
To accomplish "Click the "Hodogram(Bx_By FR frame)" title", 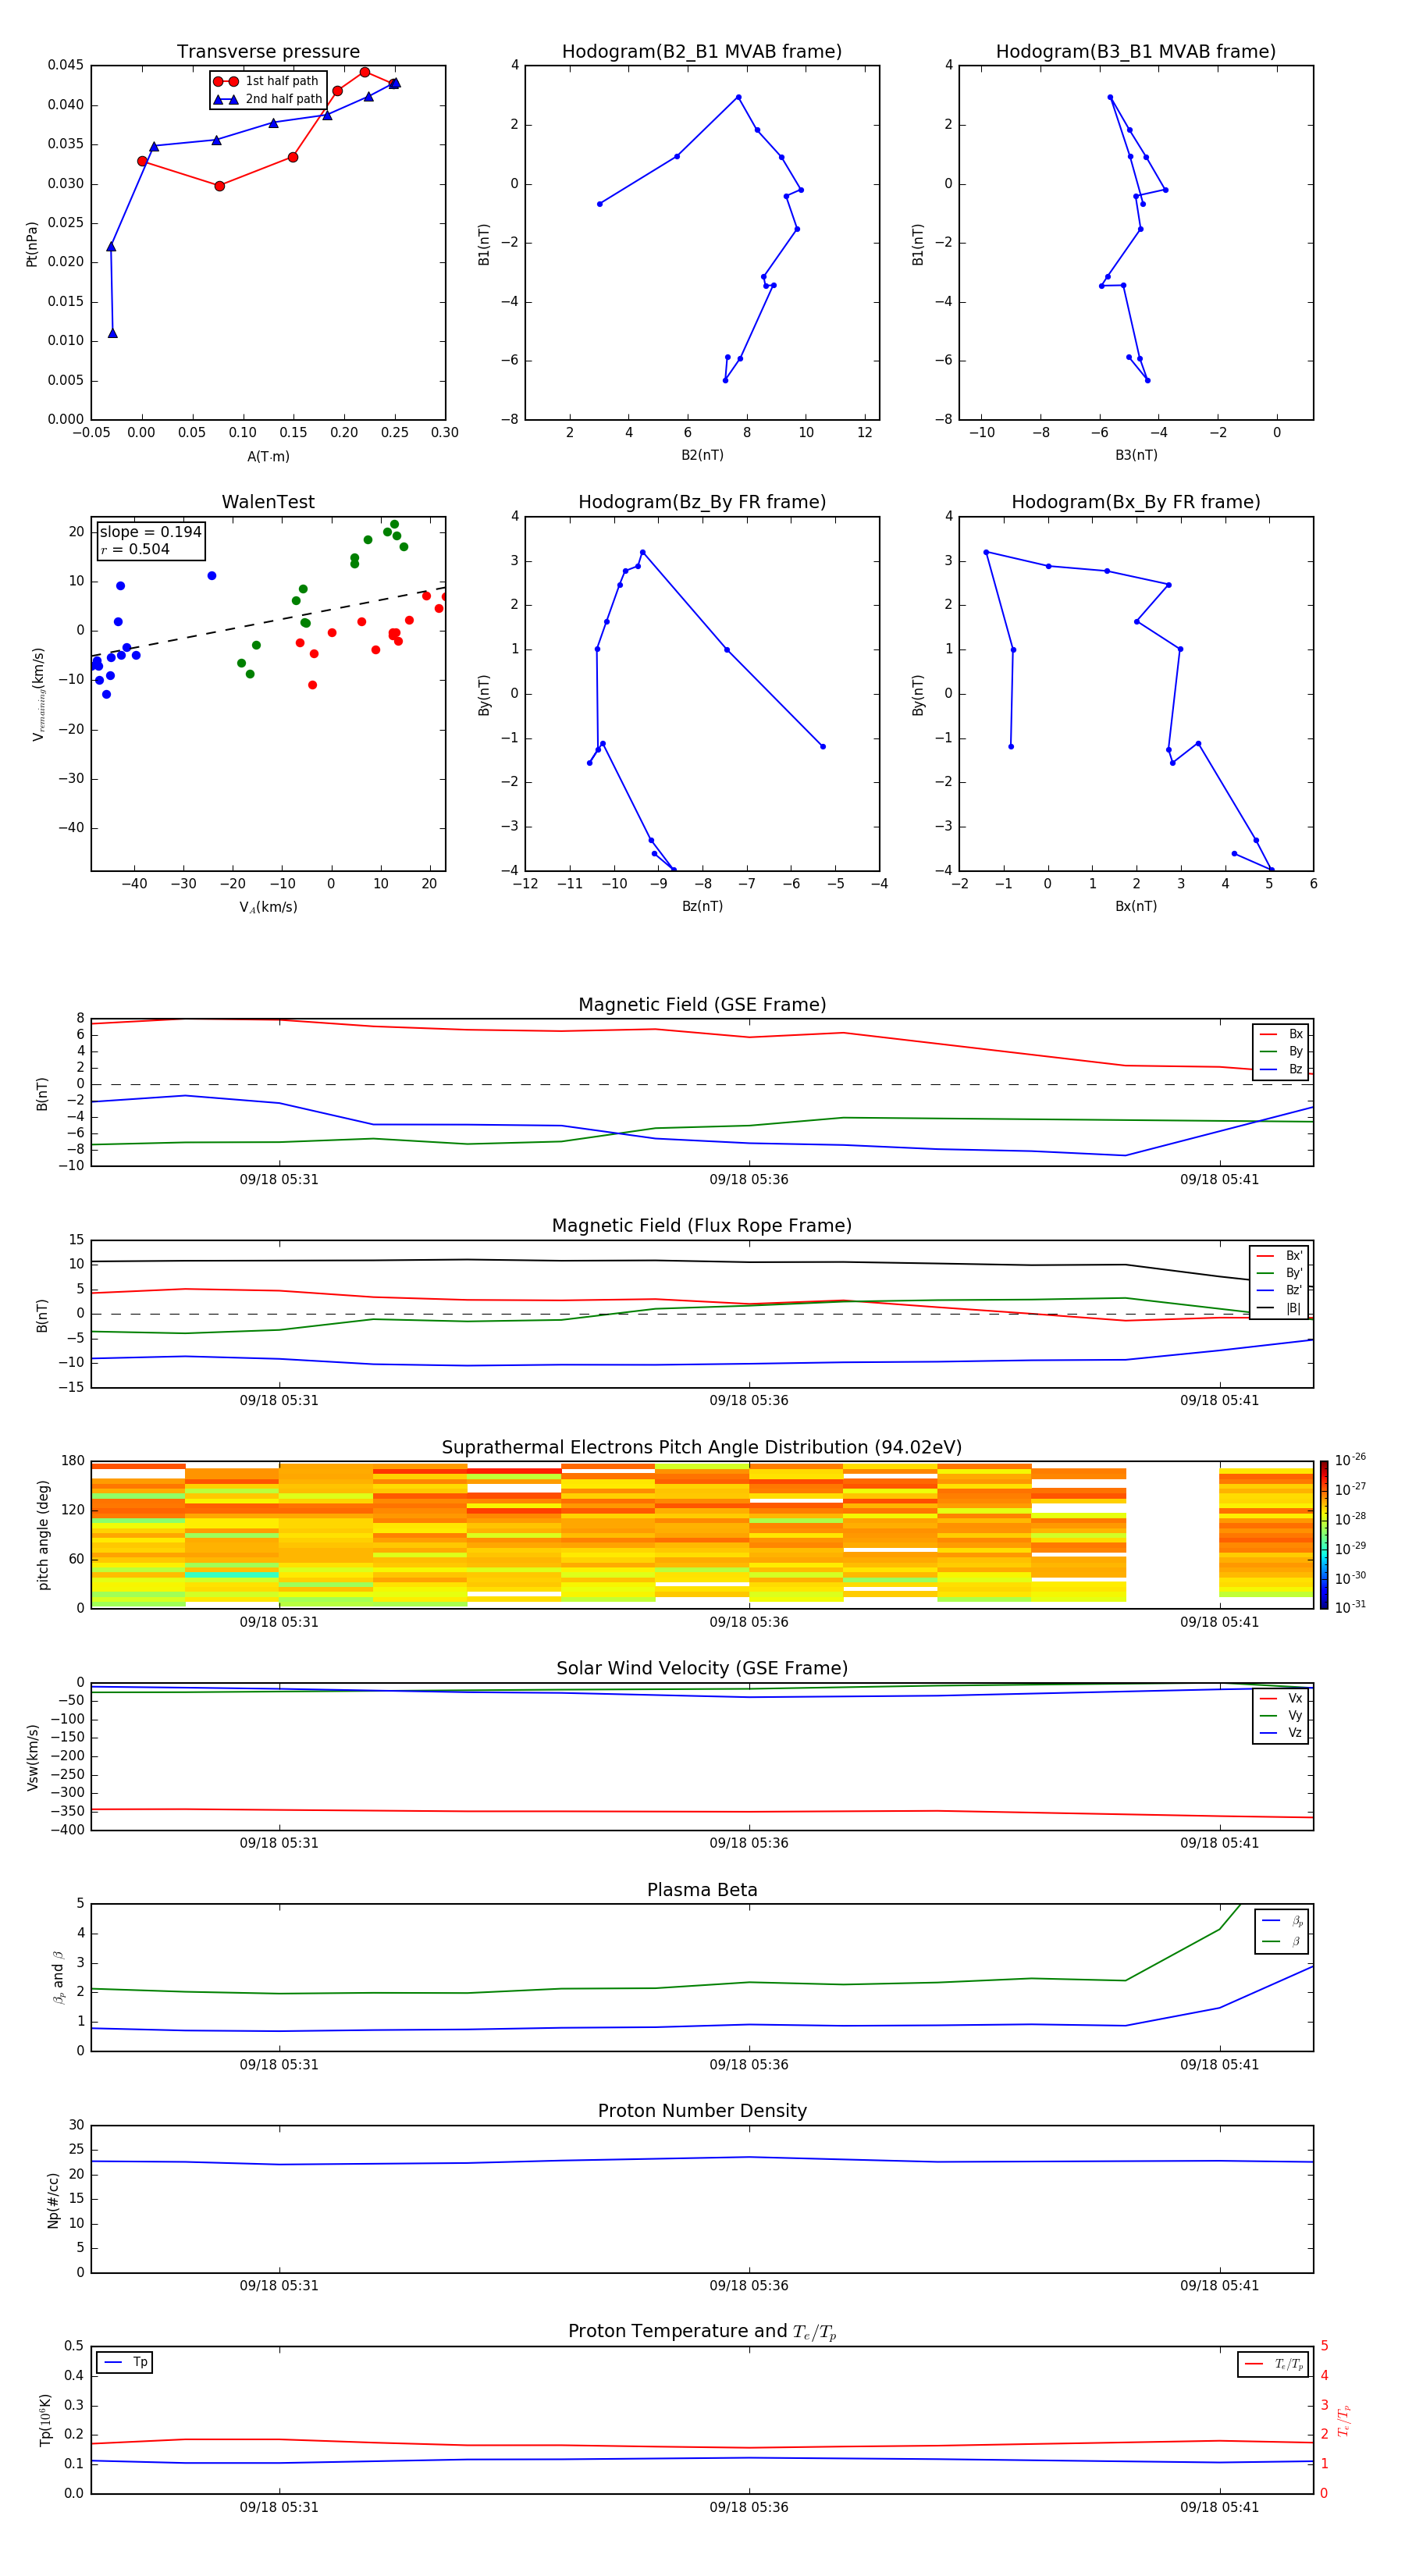I will 1136,502.
